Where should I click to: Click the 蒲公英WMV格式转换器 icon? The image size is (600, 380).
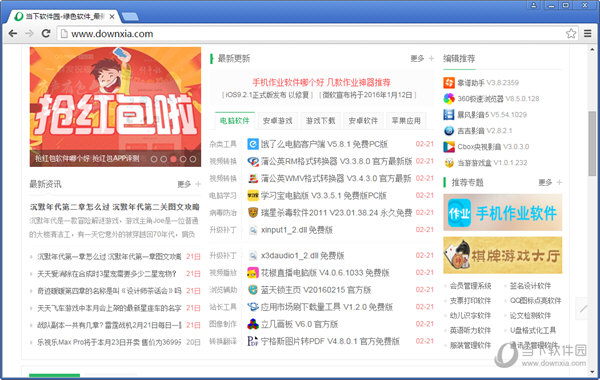253,178
